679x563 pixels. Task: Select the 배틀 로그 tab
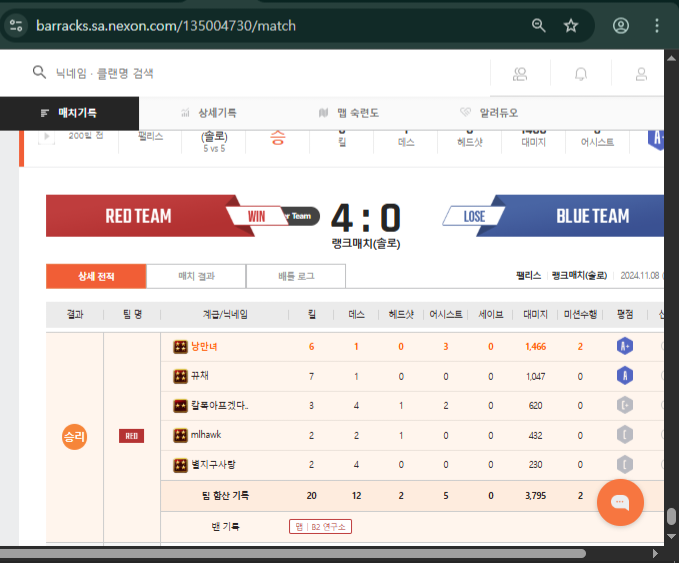pyautogui.click(x=296, y=276)
